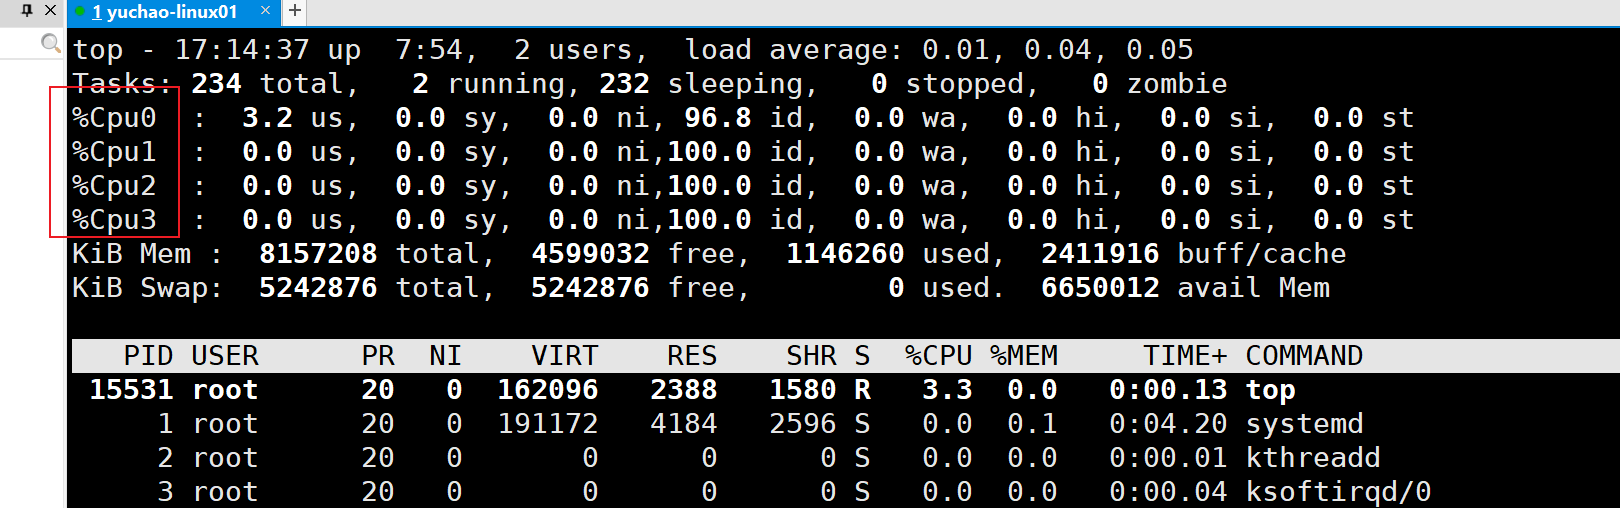
Task: Select the kthreadd process name
Action: point(1312,458)
